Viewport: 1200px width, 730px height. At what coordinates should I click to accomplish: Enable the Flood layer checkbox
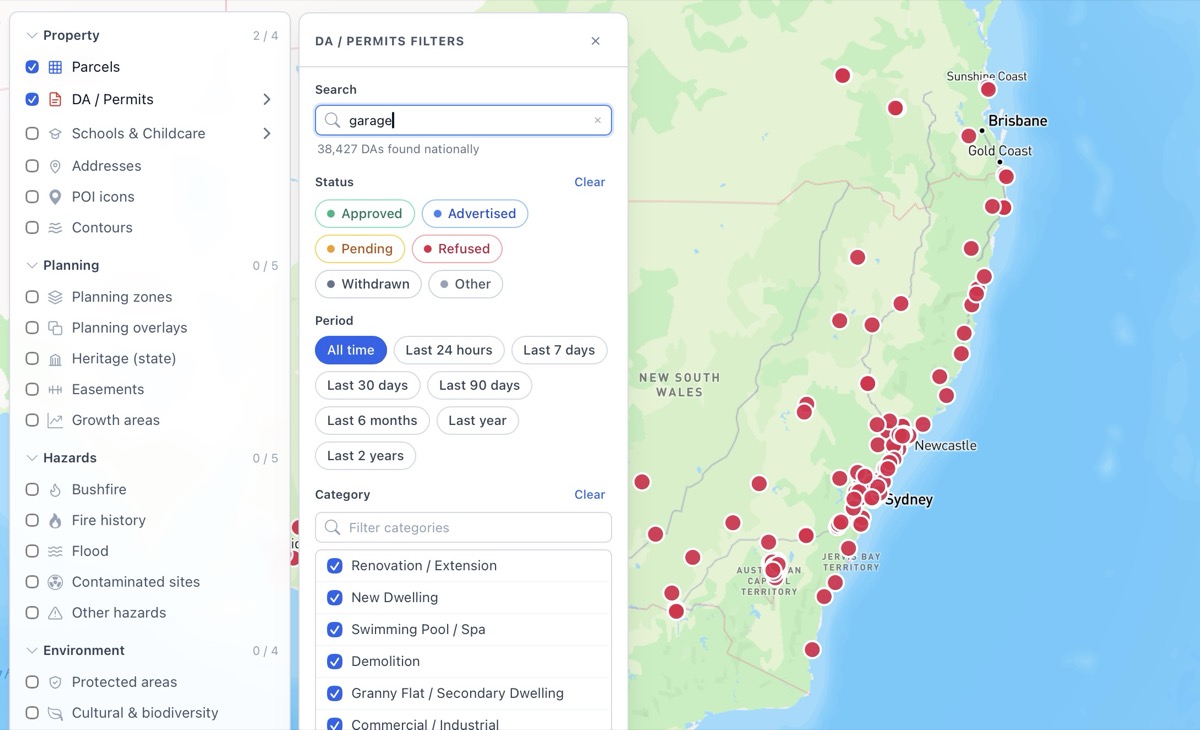[x=32, y=551]
